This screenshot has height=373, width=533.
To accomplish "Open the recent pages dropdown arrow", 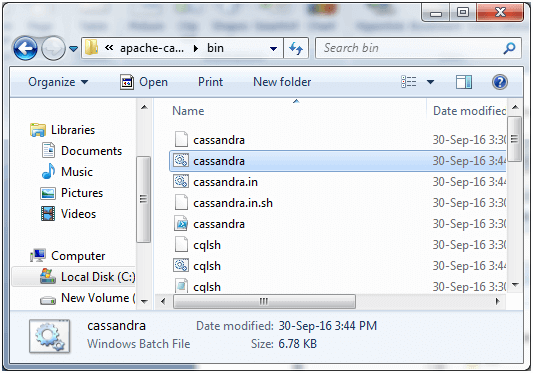I will (x=73, y=49).
